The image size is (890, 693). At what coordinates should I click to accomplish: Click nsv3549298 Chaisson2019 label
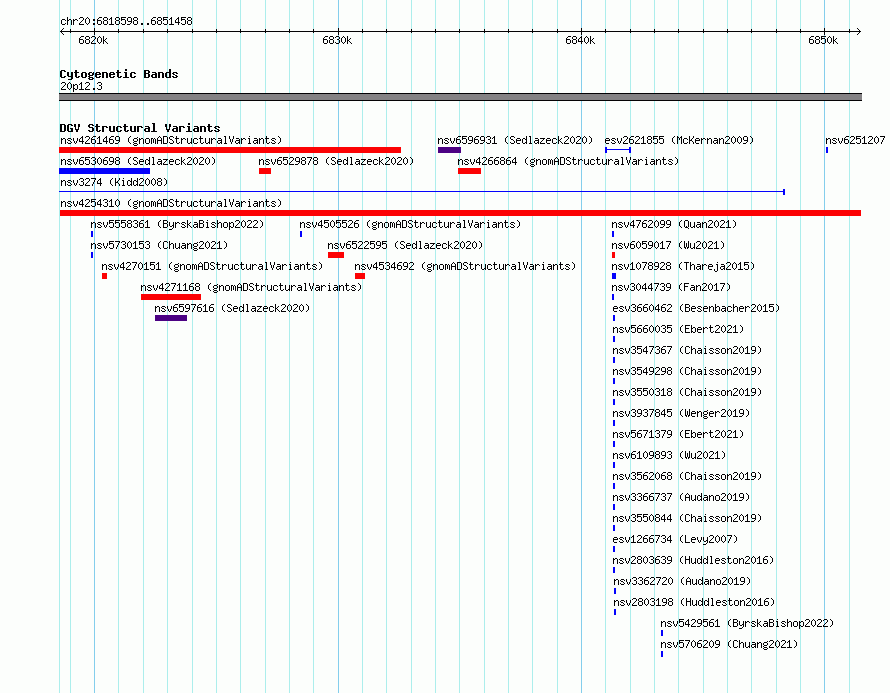coord(687,371)
